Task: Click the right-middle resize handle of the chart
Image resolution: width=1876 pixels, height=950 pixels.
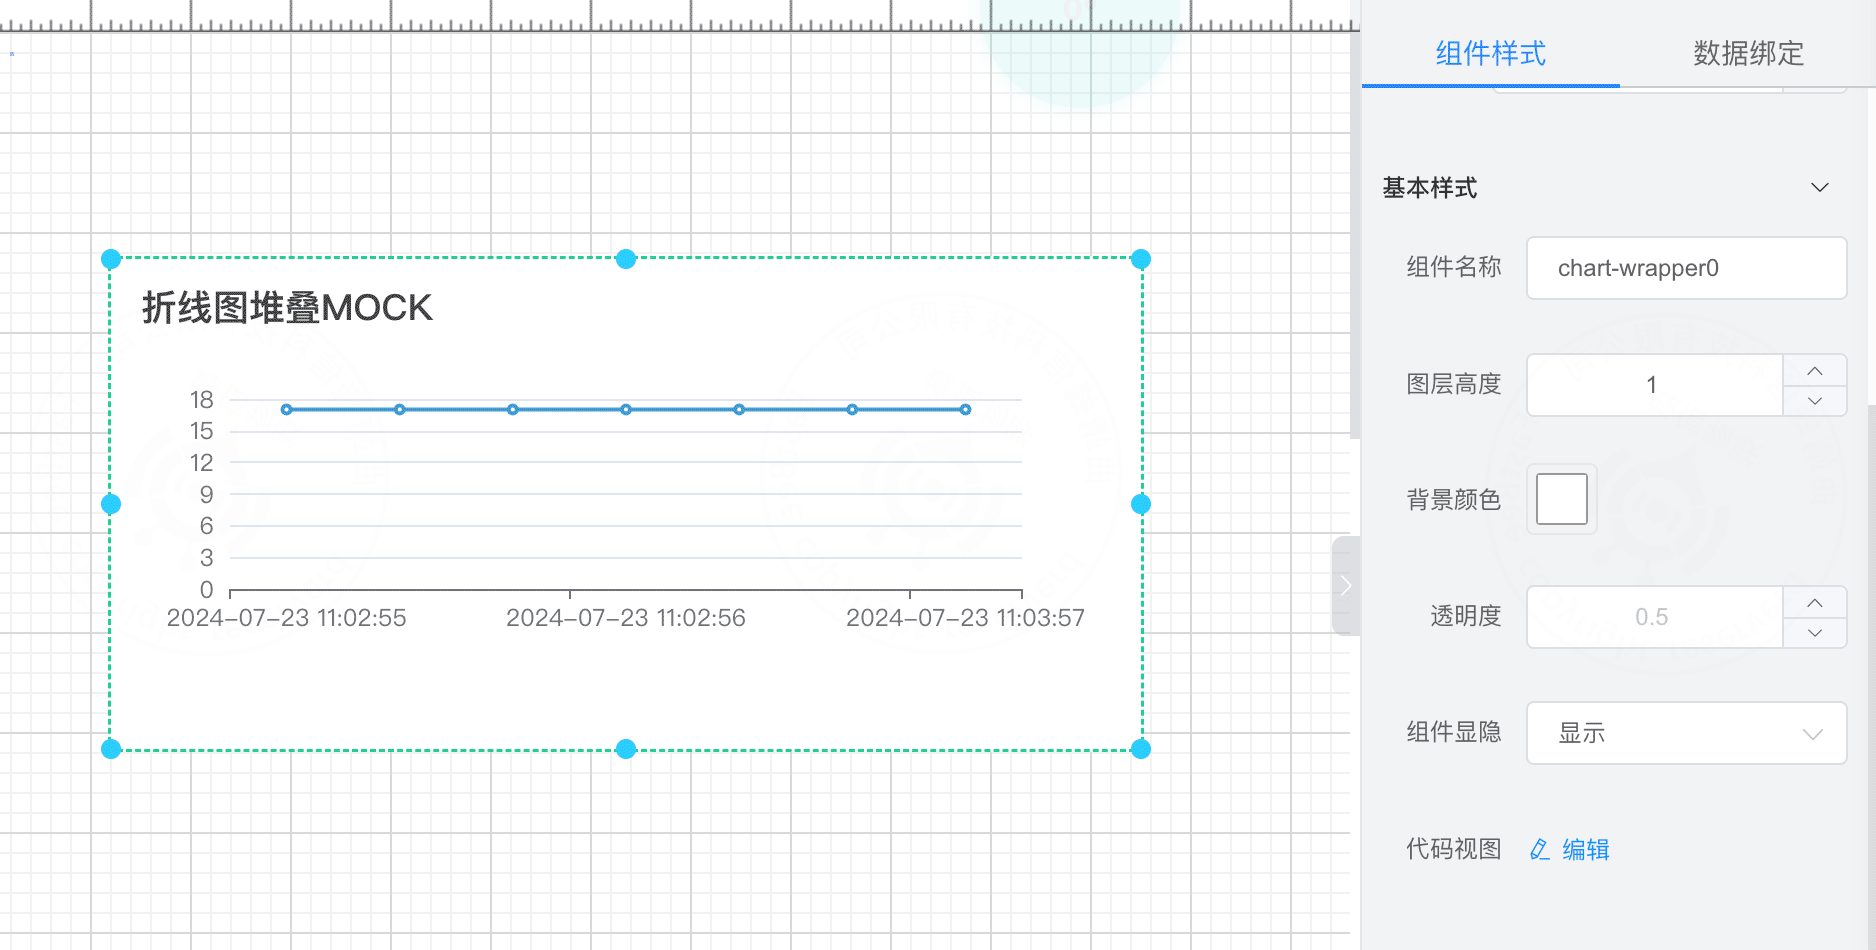Action: point(1141,504)
